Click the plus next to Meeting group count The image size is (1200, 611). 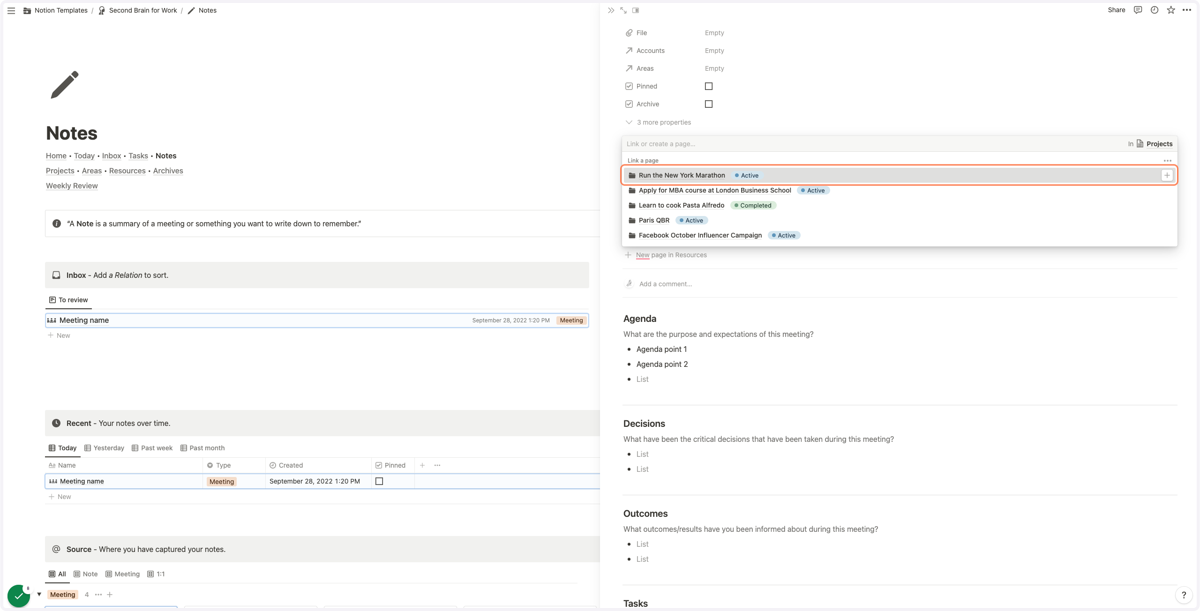(x=109, y=595)
